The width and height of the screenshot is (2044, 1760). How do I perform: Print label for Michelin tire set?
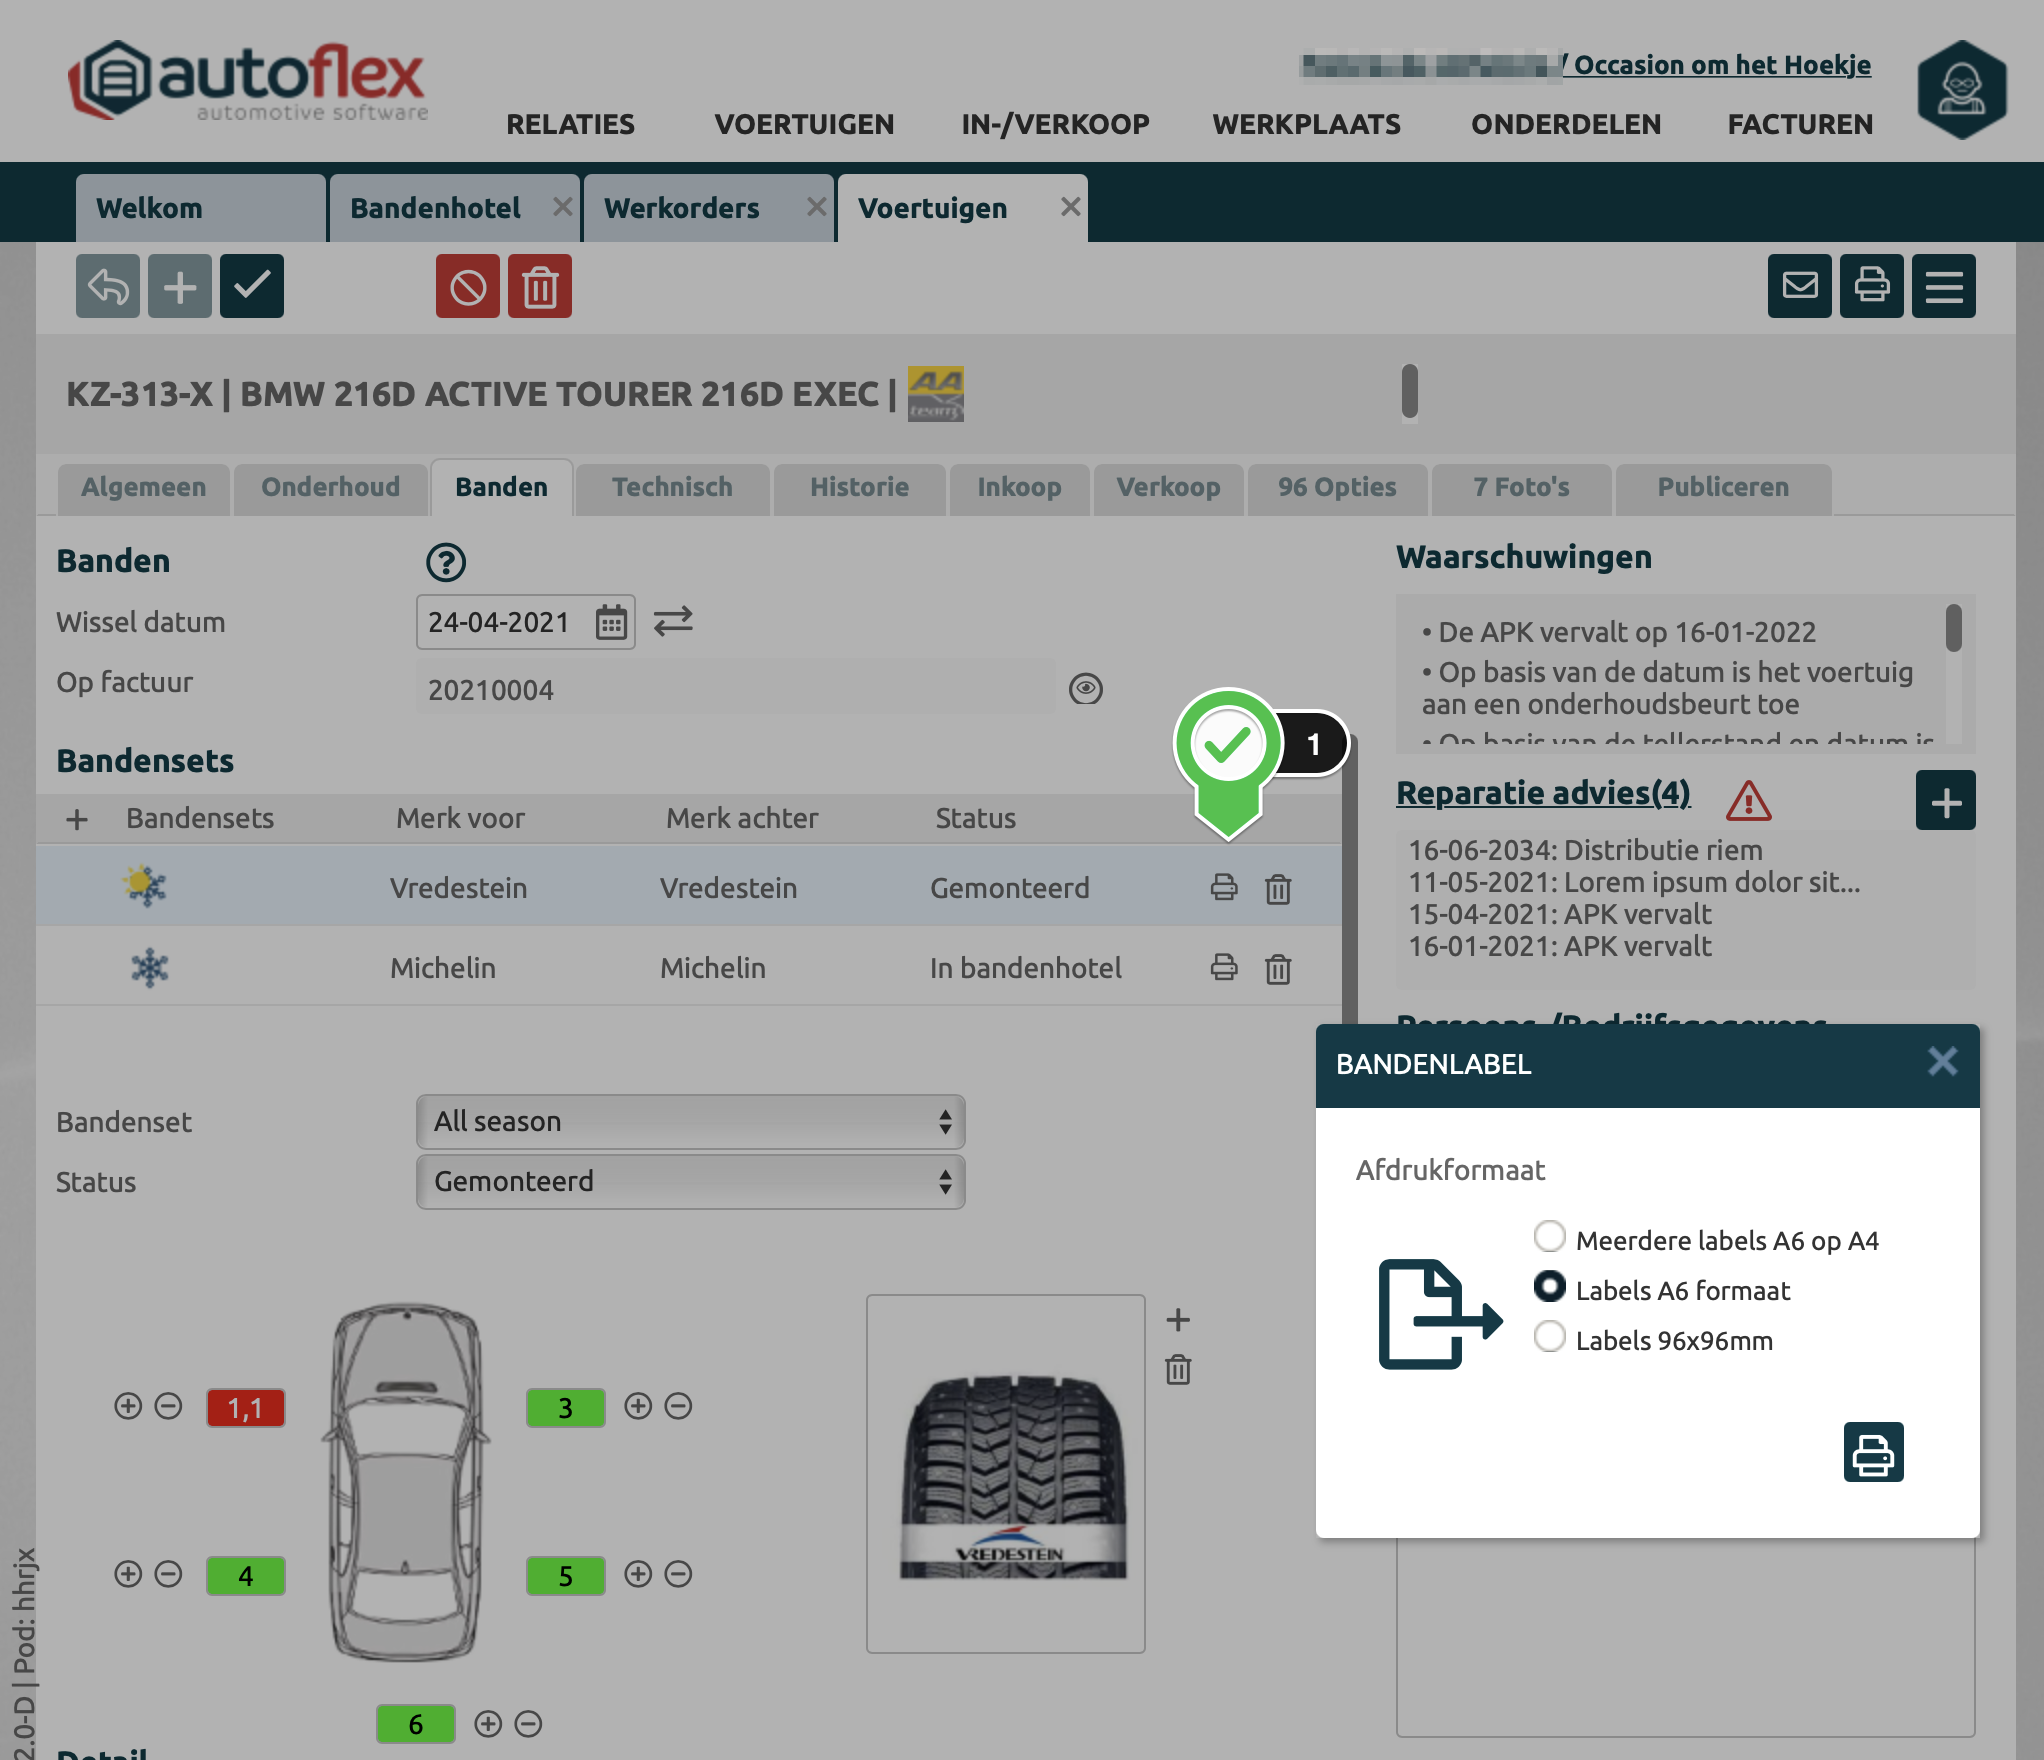(1224, 967)
